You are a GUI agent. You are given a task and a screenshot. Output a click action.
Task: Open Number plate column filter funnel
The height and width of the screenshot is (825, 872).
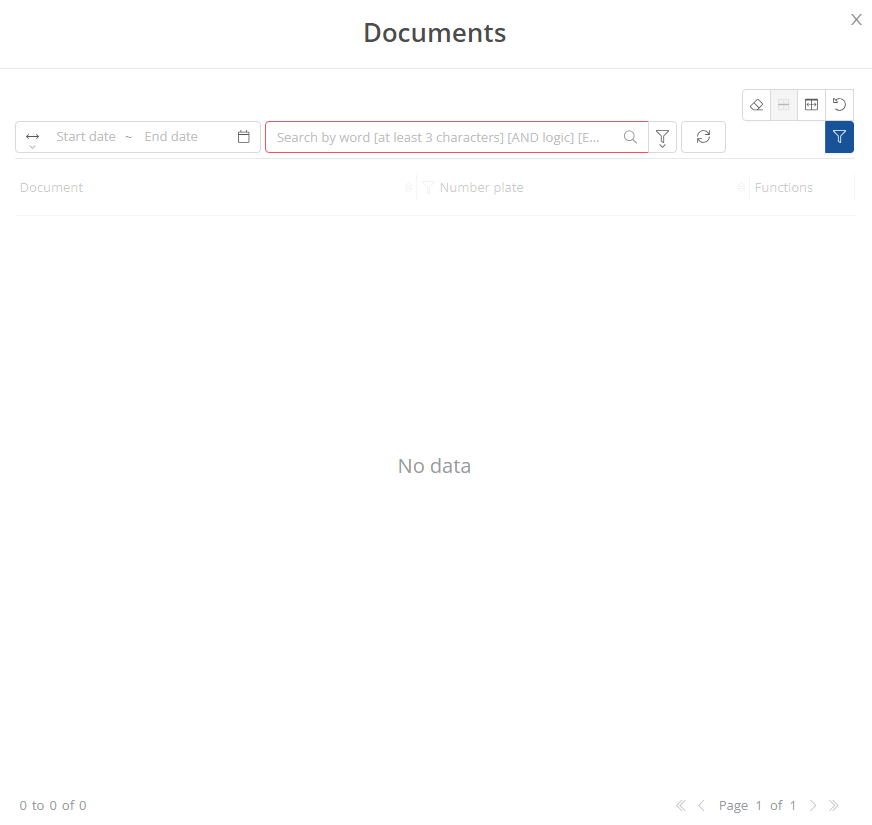[x=428, y=188]
